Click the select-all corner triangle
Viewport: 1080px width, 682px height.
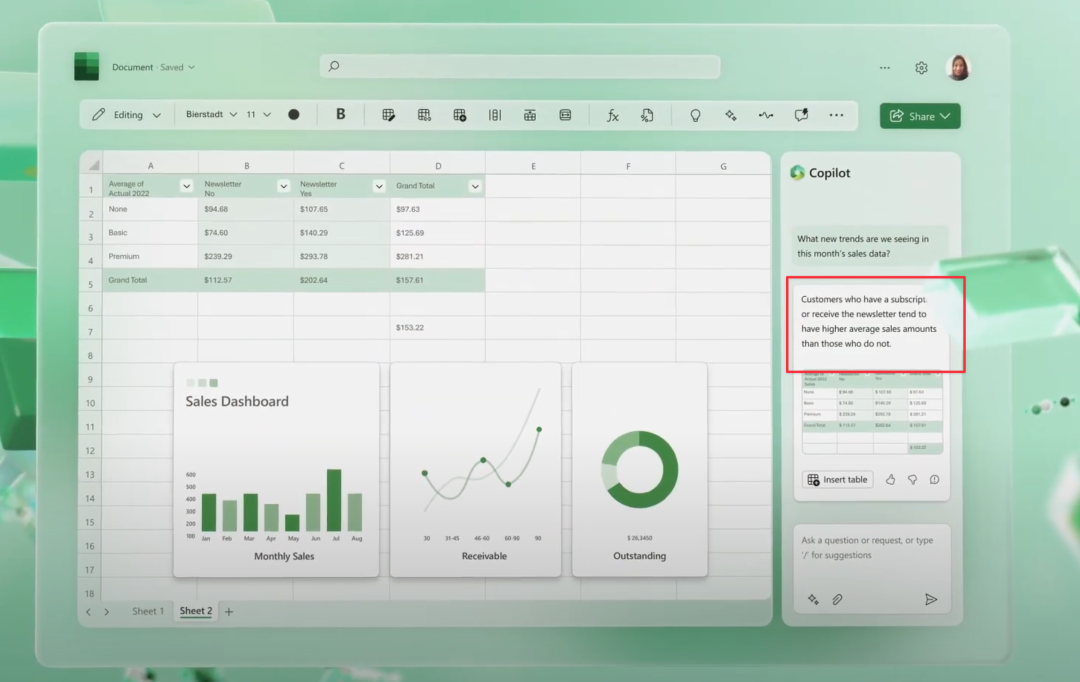pos(93,165)
